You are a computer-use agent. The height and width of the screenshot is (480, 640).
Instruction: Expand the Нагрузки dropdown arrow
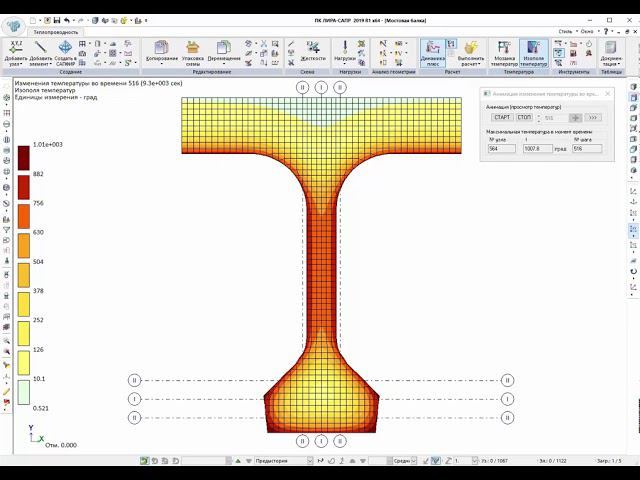point(344,64)
